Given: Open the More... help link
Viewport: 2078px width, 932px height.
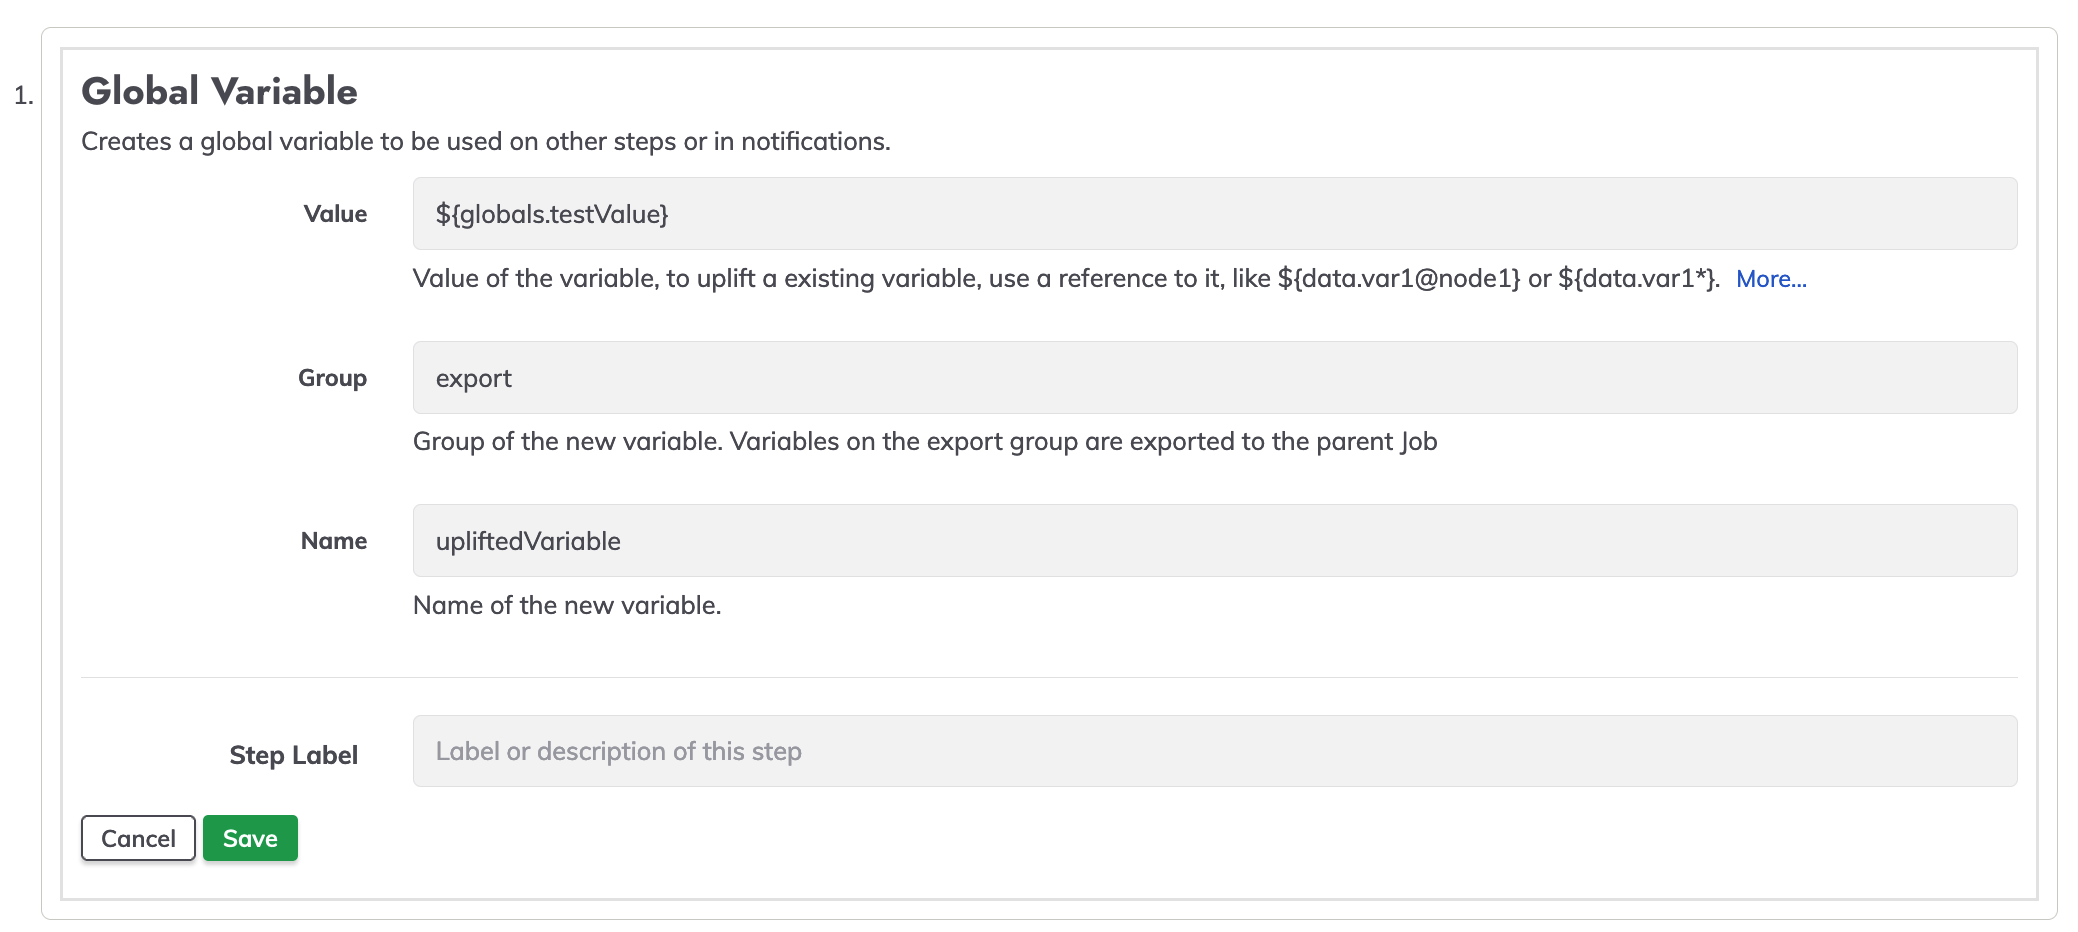Looking at the screenshot, I should click(1771, 279).
